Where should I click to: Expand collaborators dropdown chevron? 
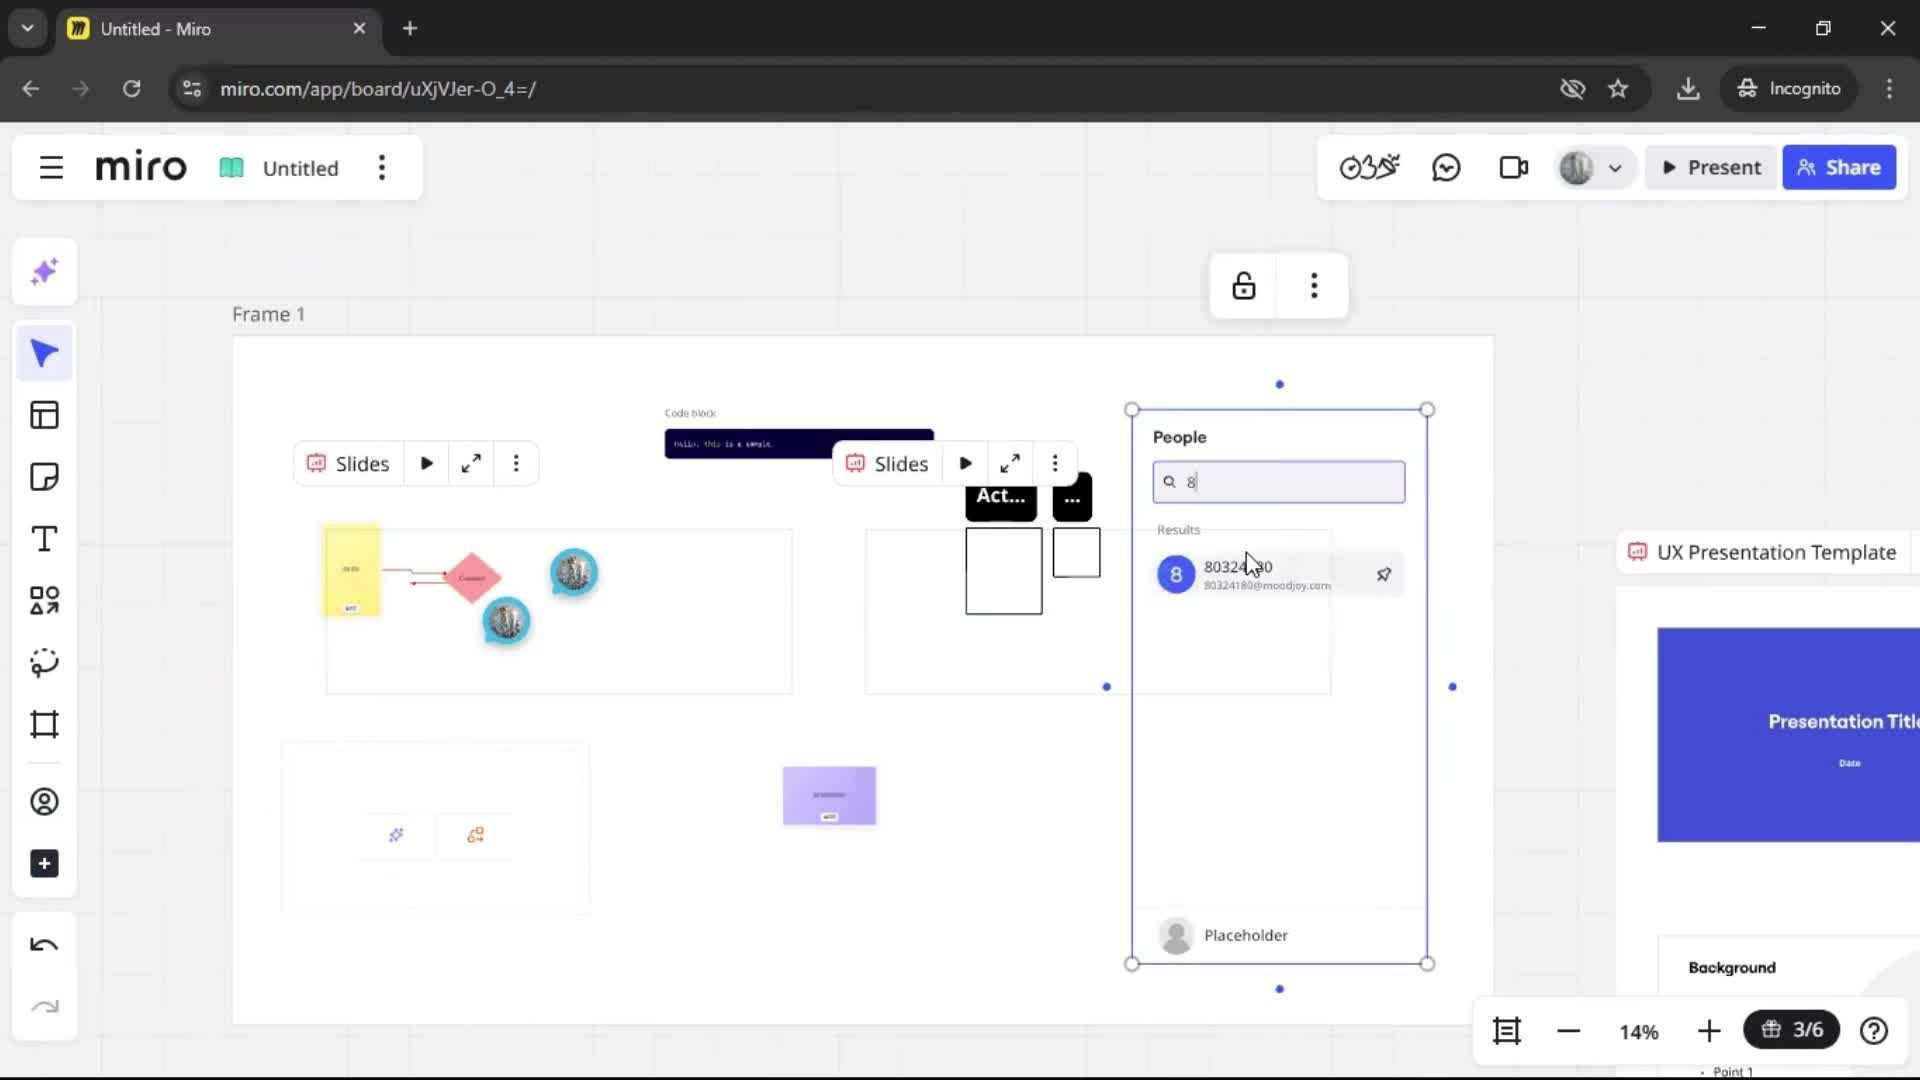(1615, 168)
